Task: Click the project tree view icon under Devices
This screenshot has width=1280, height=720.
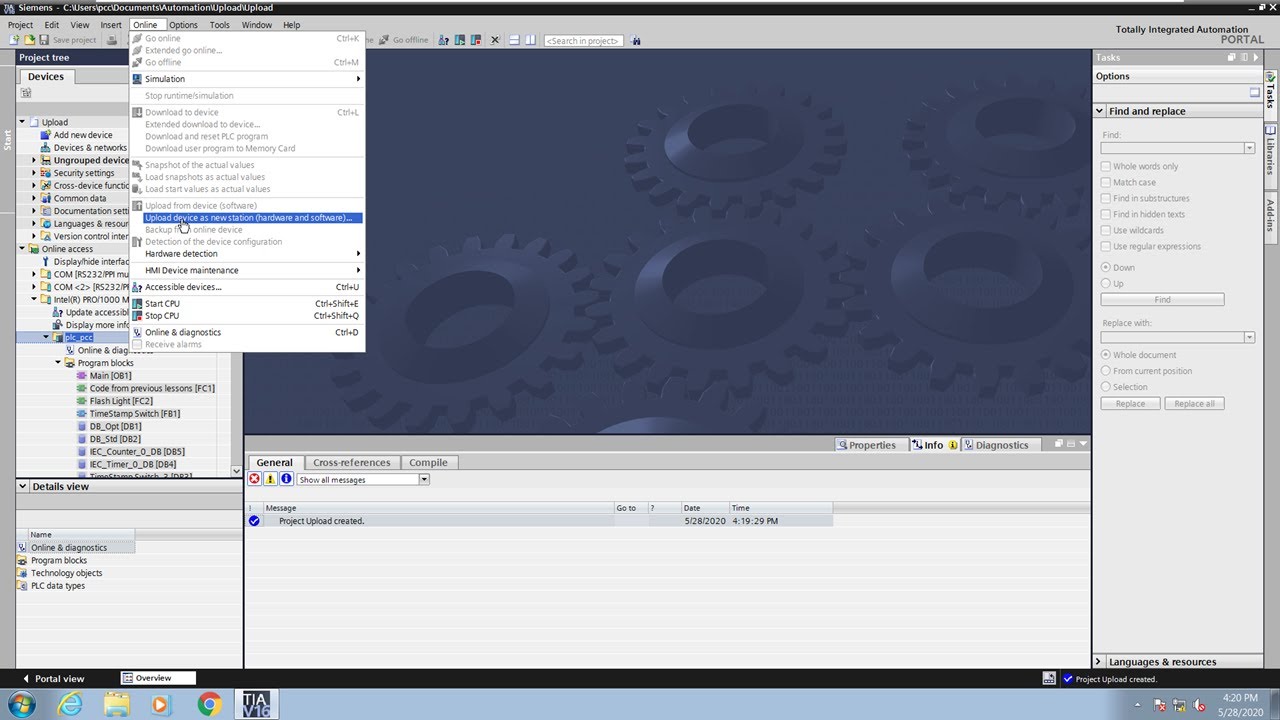Action: [25, 93]
